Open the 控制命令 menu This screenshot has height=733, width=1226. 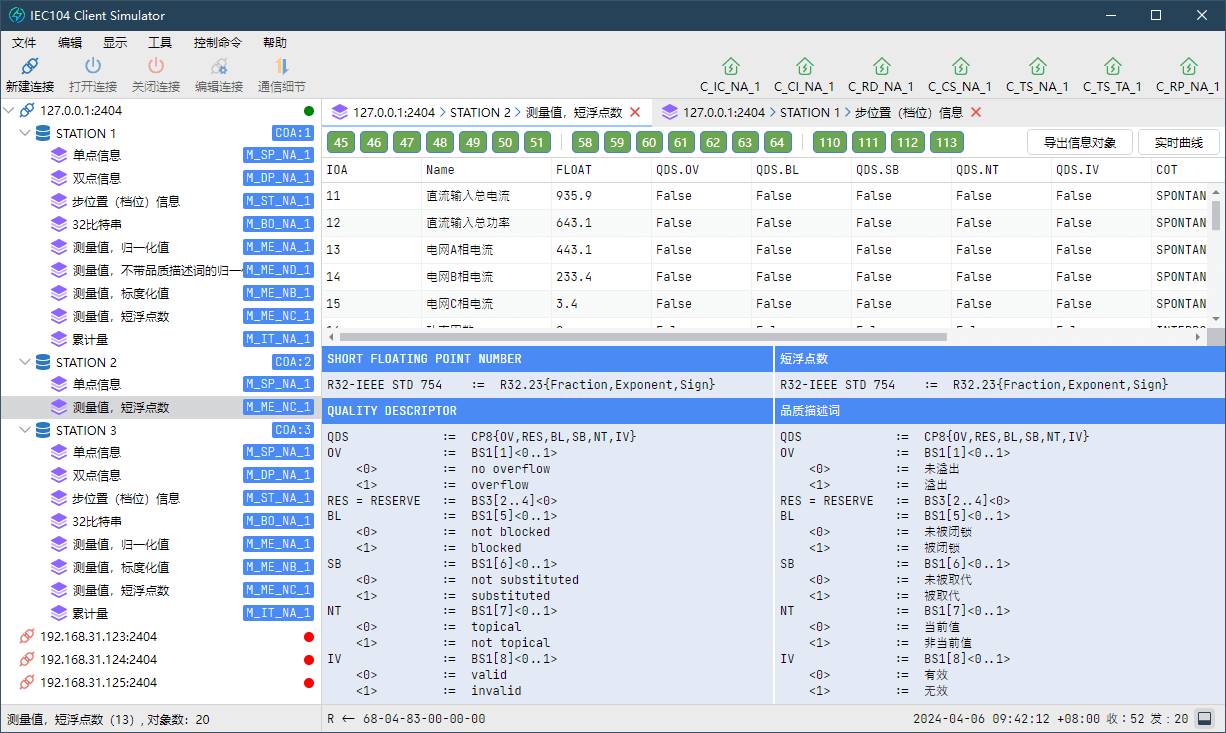pos(218,43)
